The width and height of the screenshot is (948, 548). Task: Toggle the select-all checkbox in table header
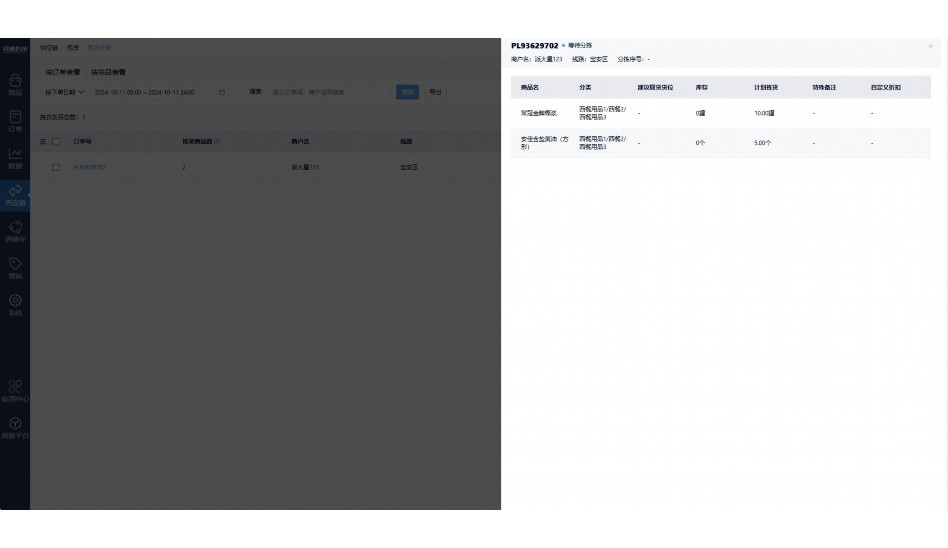[x=56, y=142]
